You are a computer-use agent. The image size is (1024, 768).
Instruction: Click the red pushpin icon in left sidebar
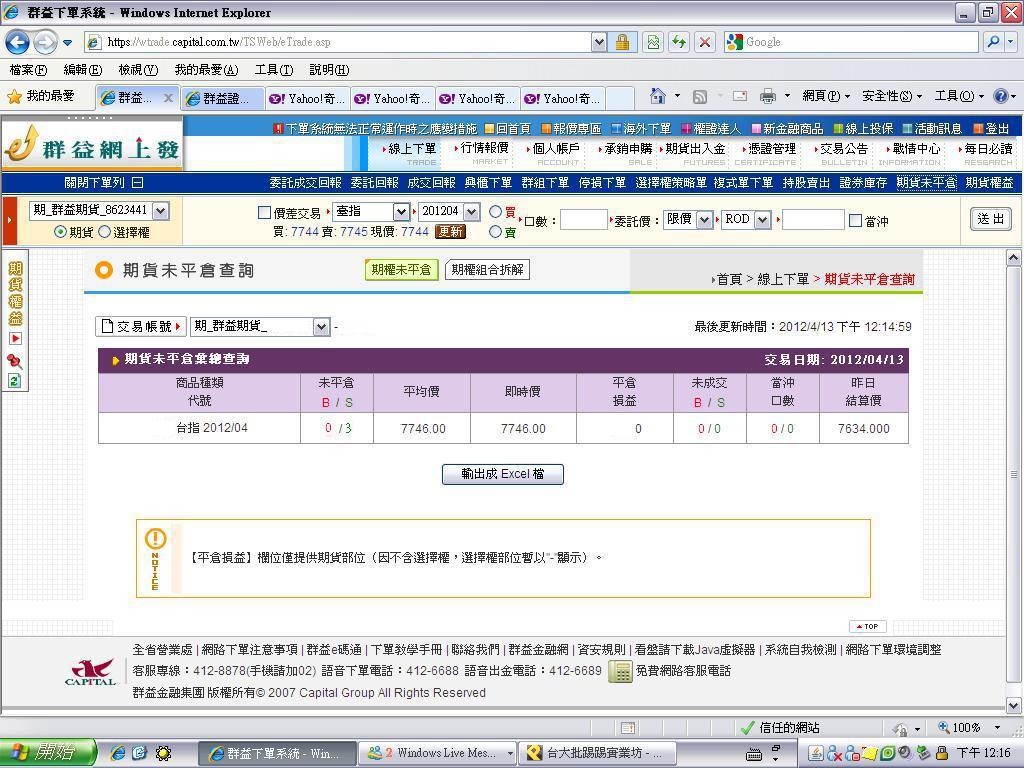(x=15, y=360)
